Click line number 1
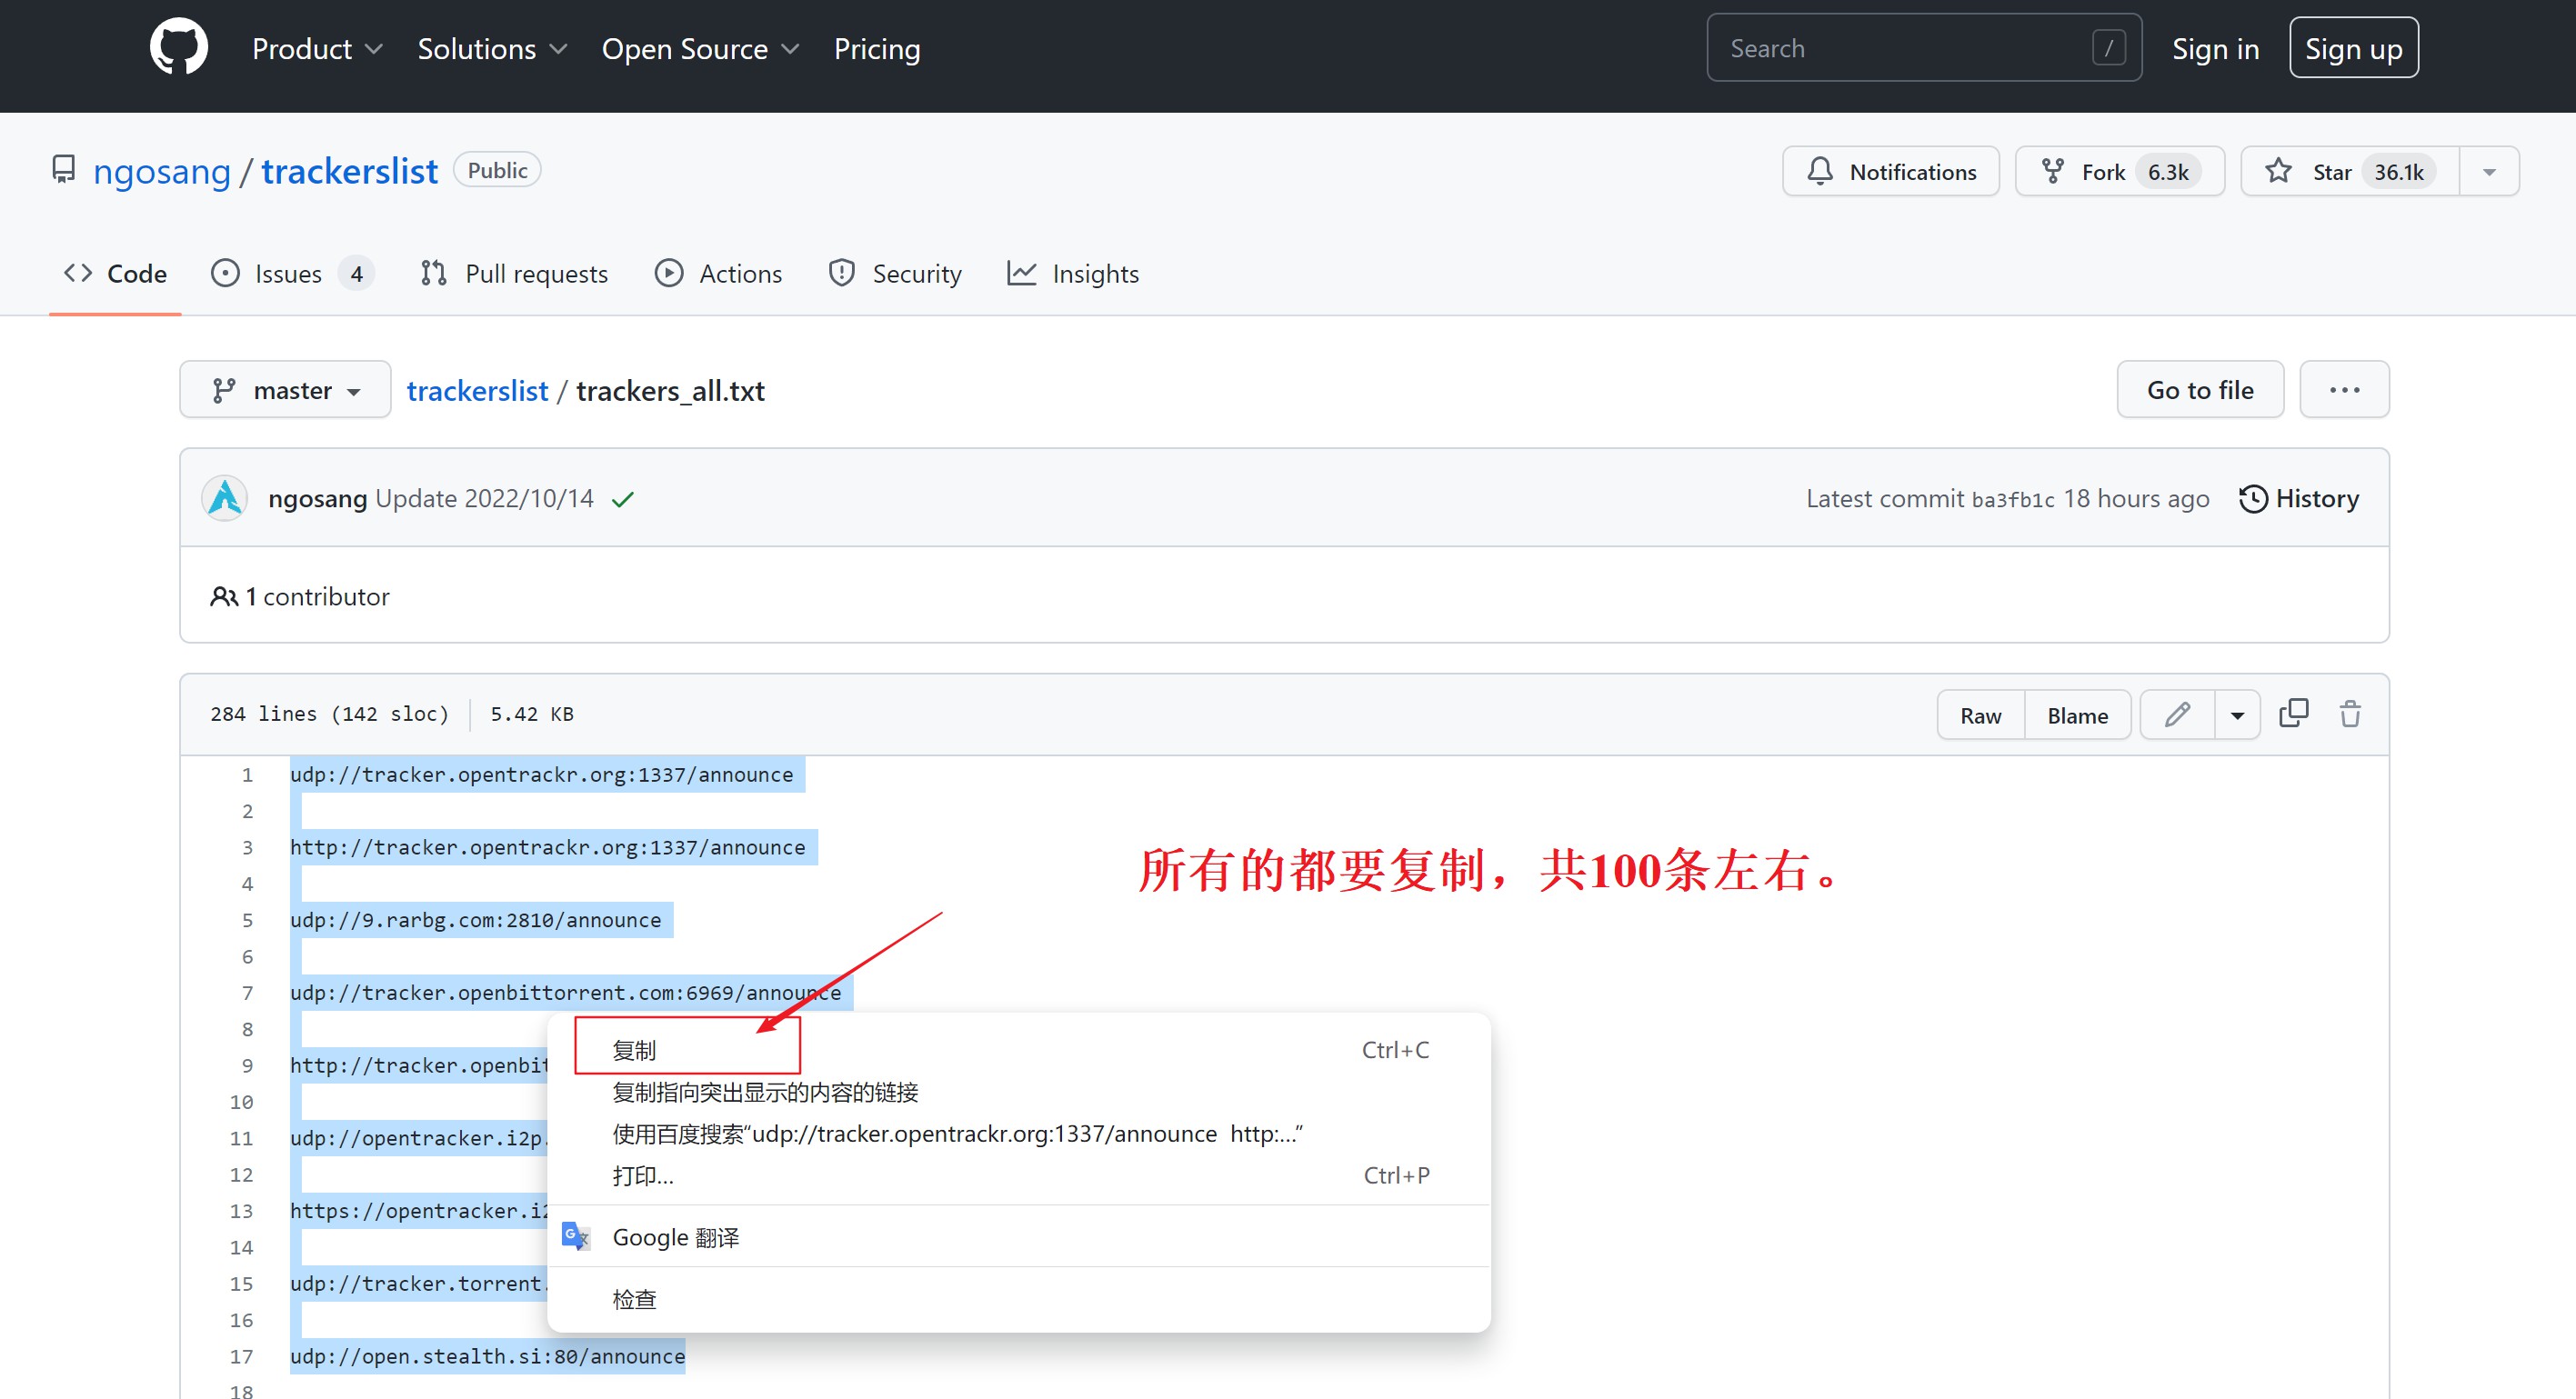Image resolution: width=2576 pixels, height=1399 pixels. 247,775
